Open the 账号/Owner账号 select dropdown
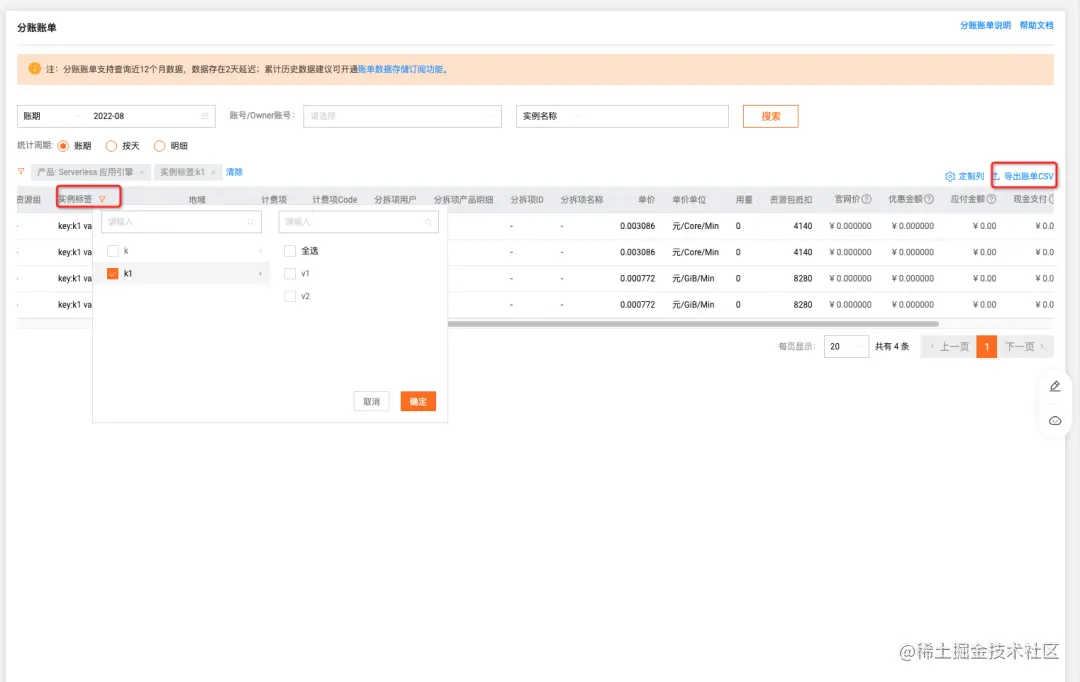1080x682 pixels. tap(402, 116)
